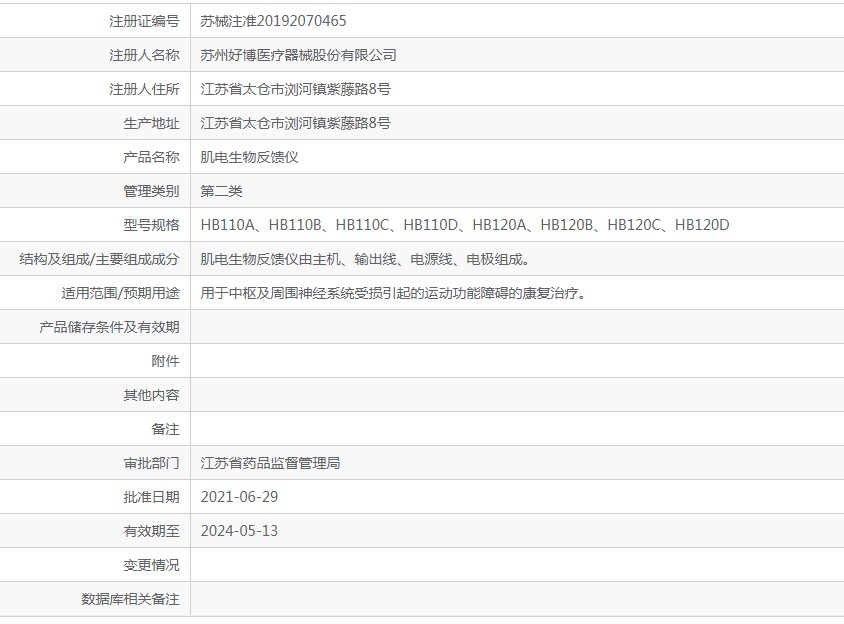Click product name 肌电生物反馈仪

point(249,157)
